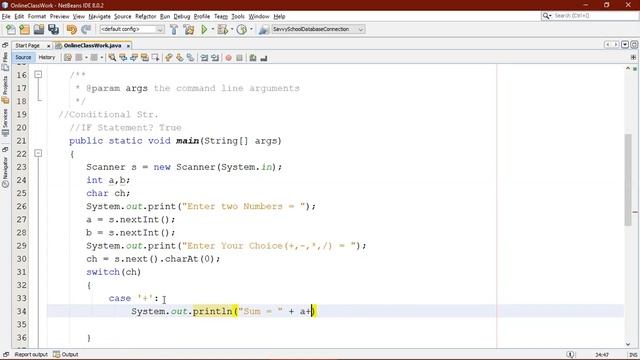Click the Shift Line Right icon

pyautogui.click(x=215, y=58)
